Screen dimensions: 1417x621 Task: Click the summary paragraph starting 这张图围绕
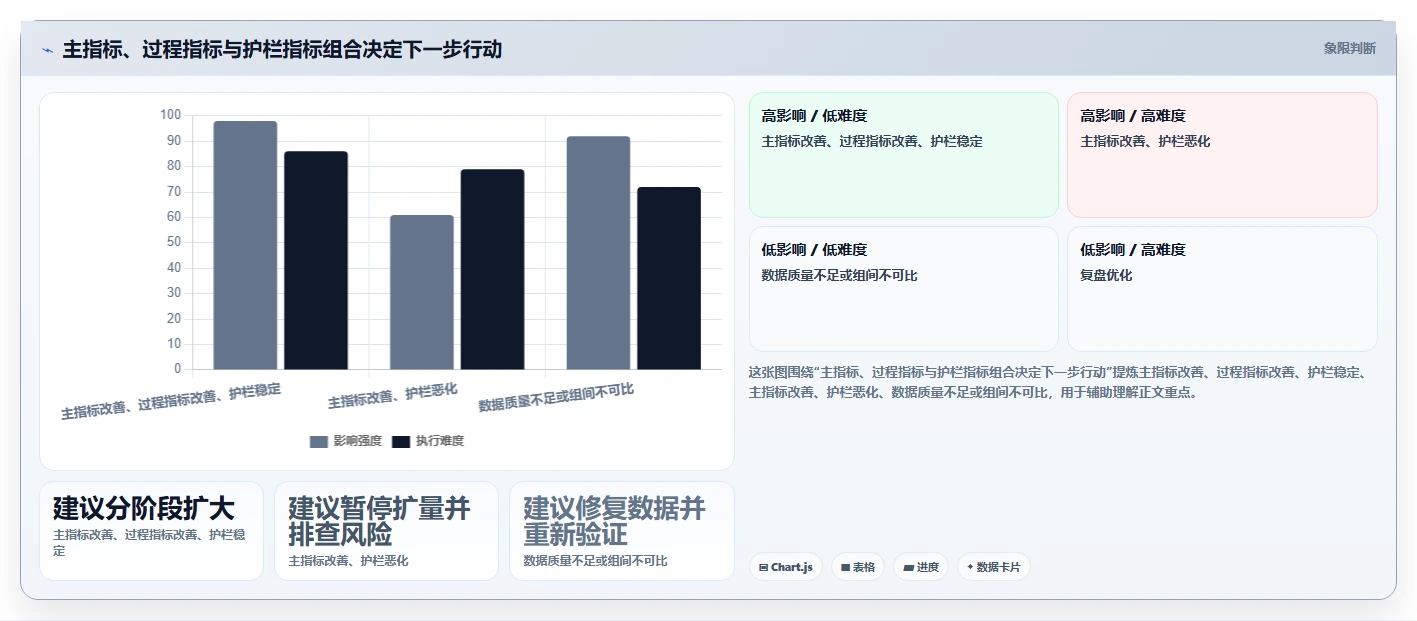coord(1060,382)
